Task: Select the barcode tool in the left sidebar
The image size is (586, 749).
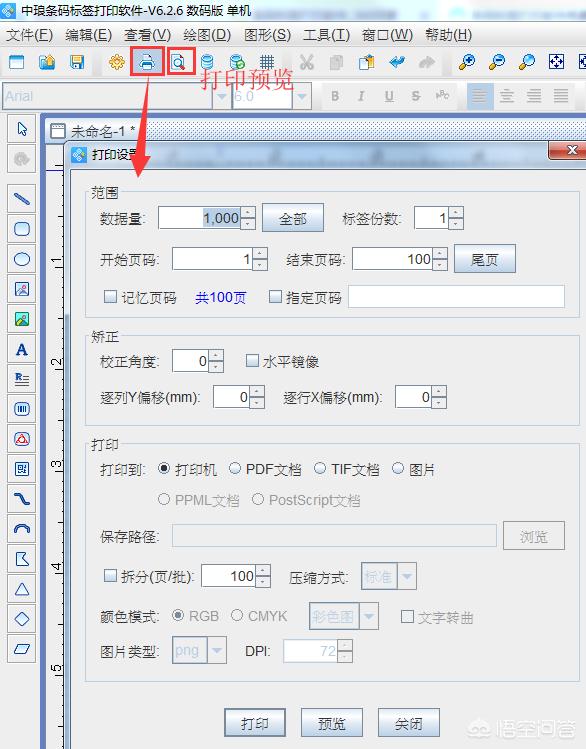Action: (22, 409)
